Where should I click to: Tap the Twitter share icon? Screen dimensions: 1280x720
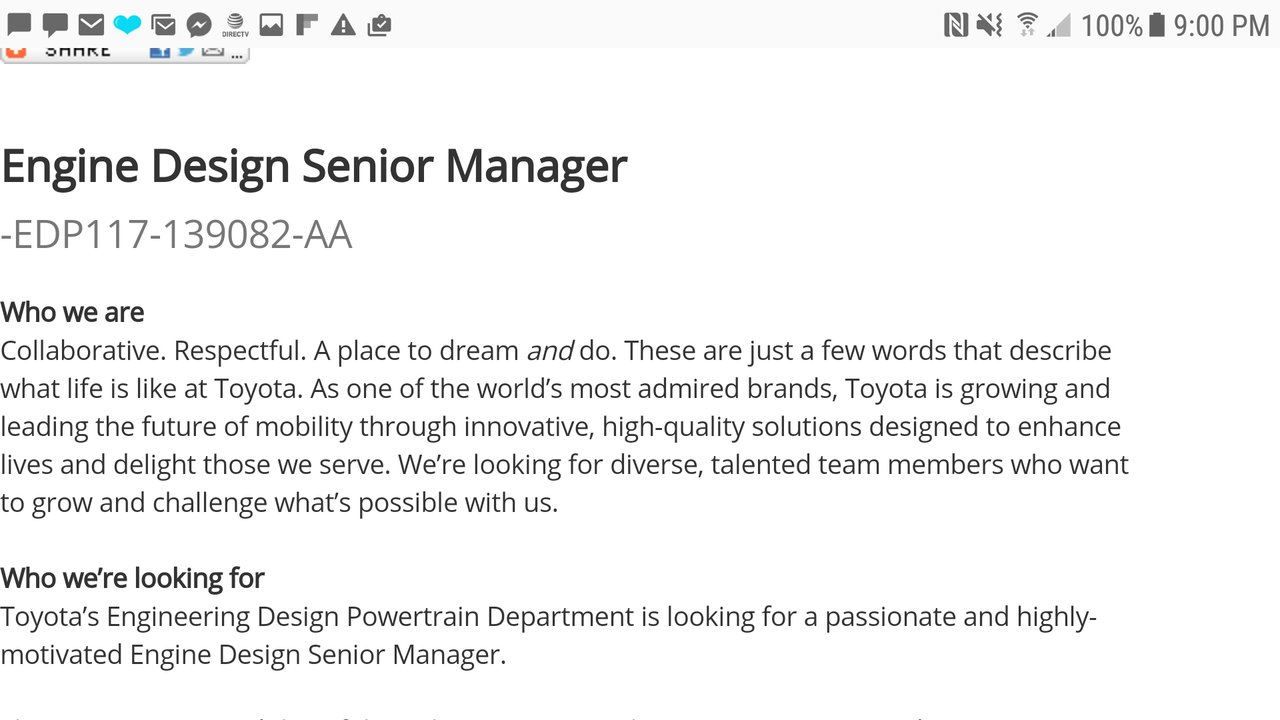pyautogui.click(x=185, y=52)
